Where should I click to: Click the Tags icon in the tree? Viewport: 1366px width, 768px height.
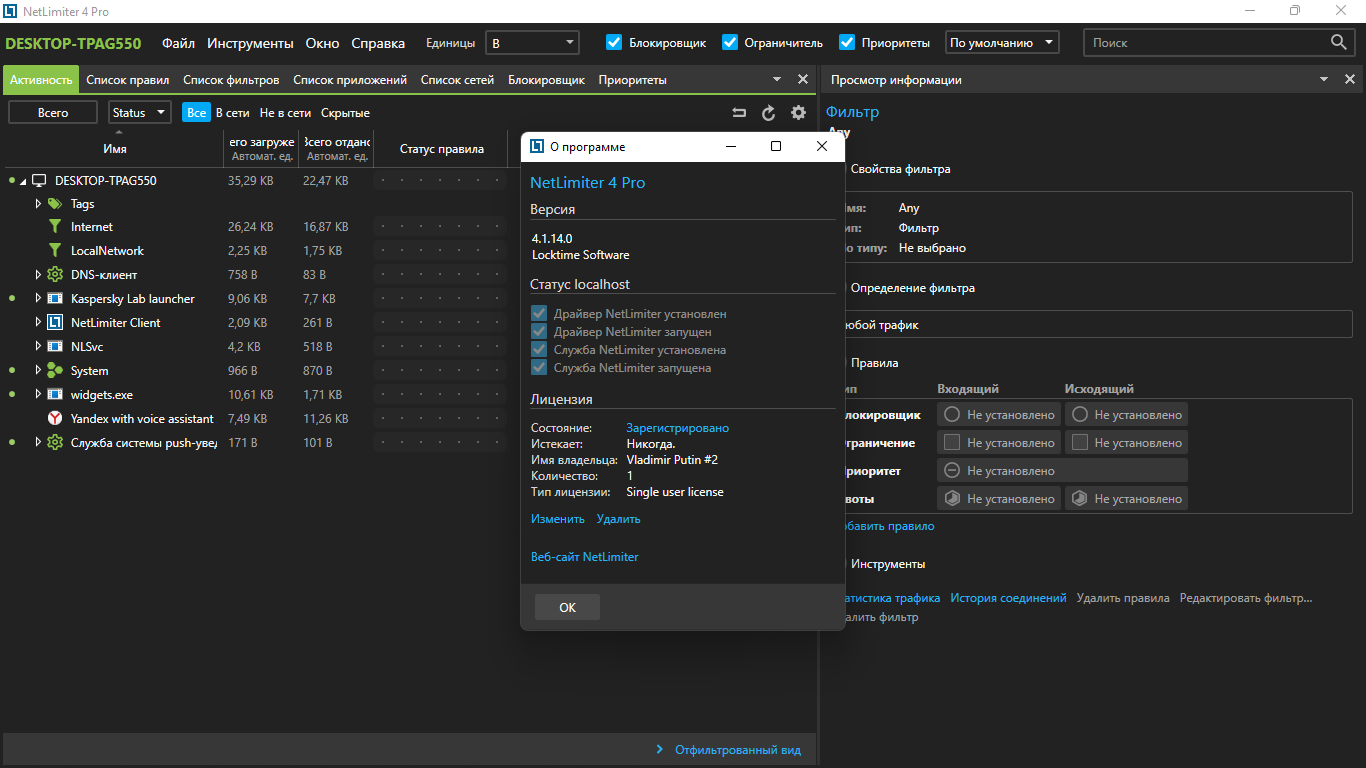tap(55, 204)
